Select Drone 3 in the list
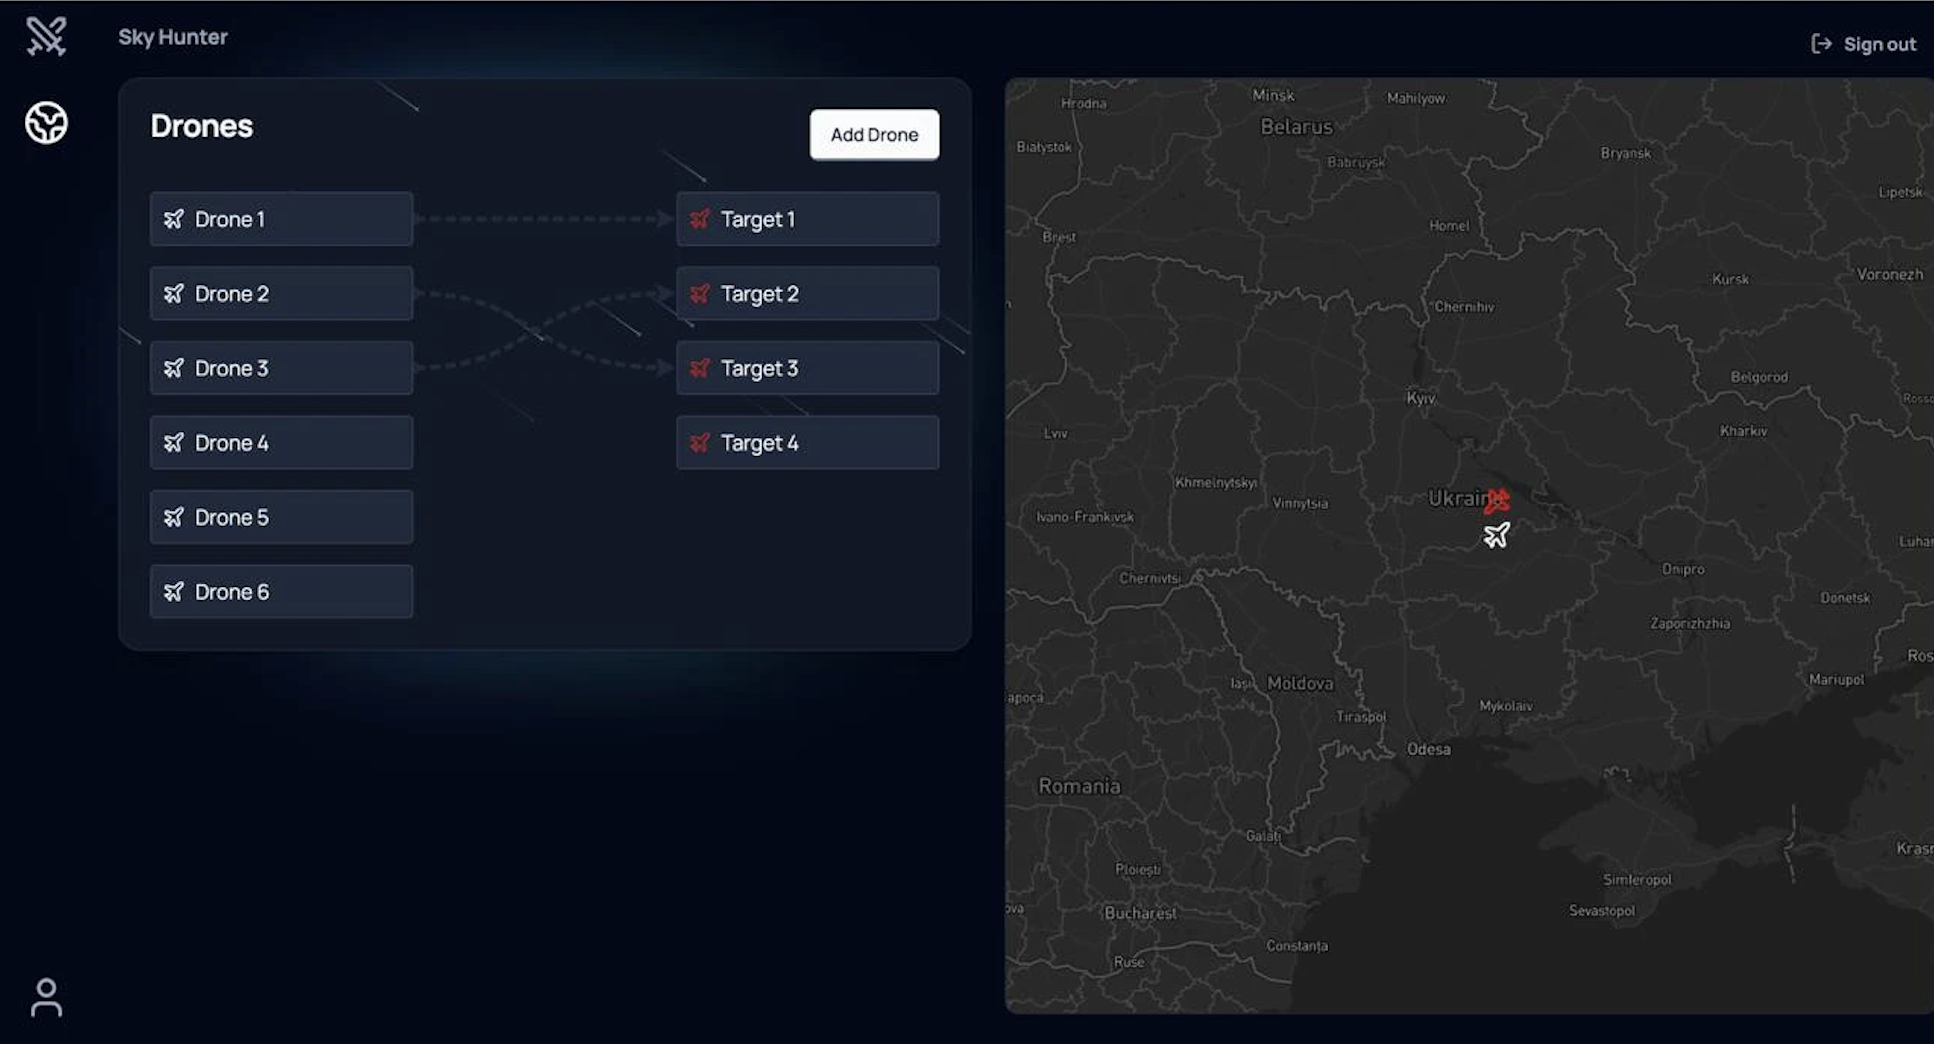1934x1044 pixels. [281, 368]
